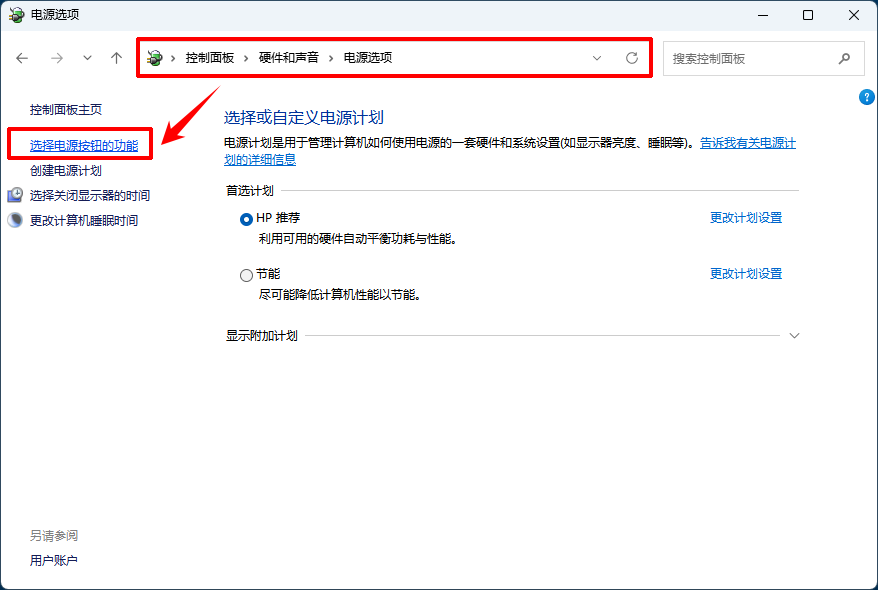Select the HP 推荐 power plan

click(x=246, y=219)
